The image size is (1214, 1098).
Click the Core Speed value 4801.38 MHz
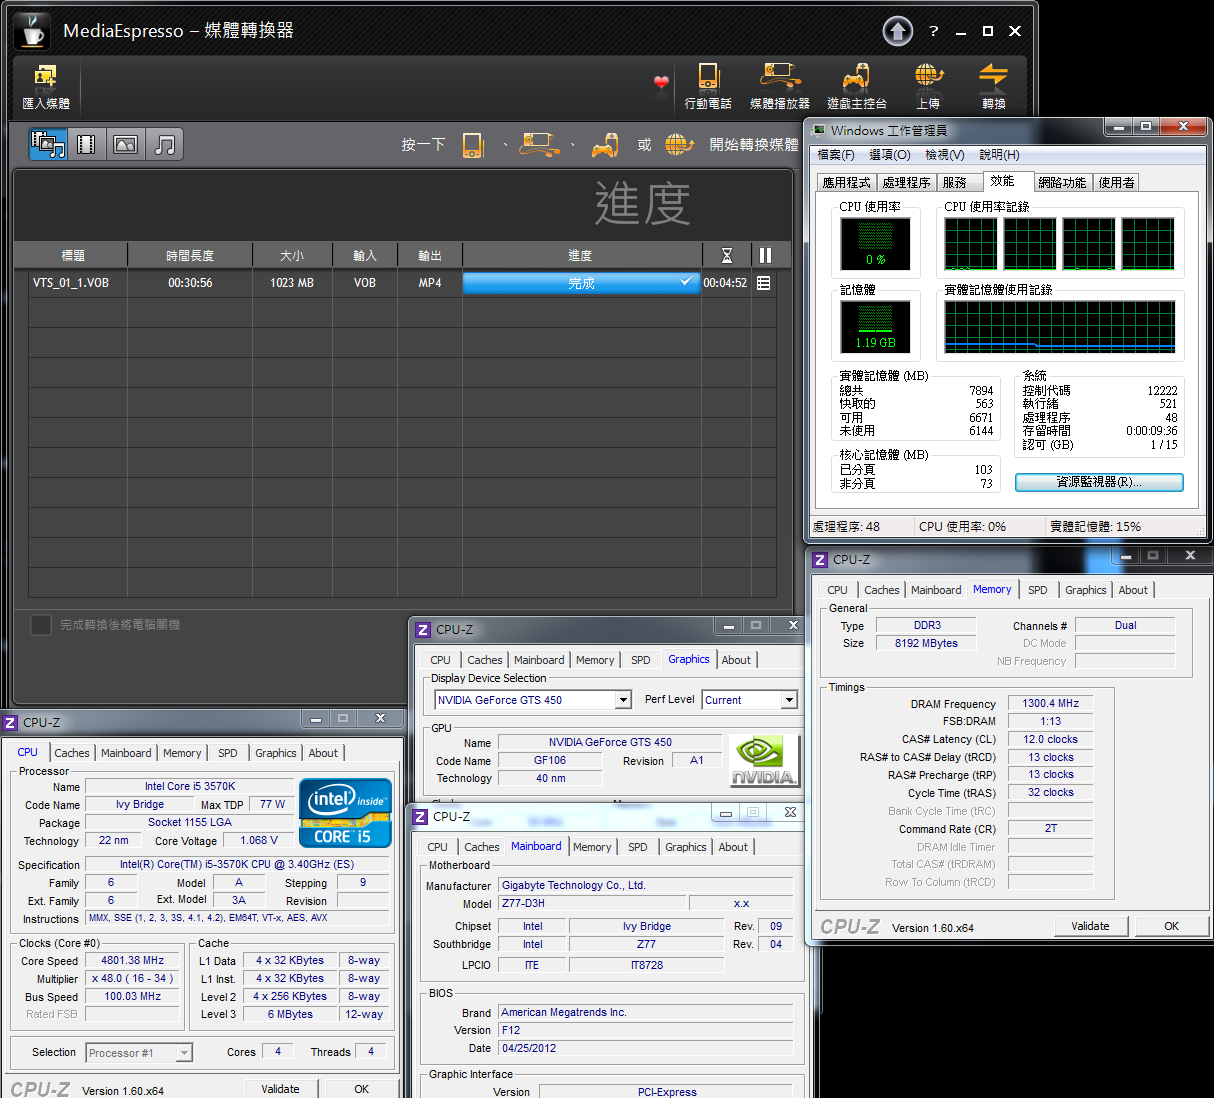133,960
